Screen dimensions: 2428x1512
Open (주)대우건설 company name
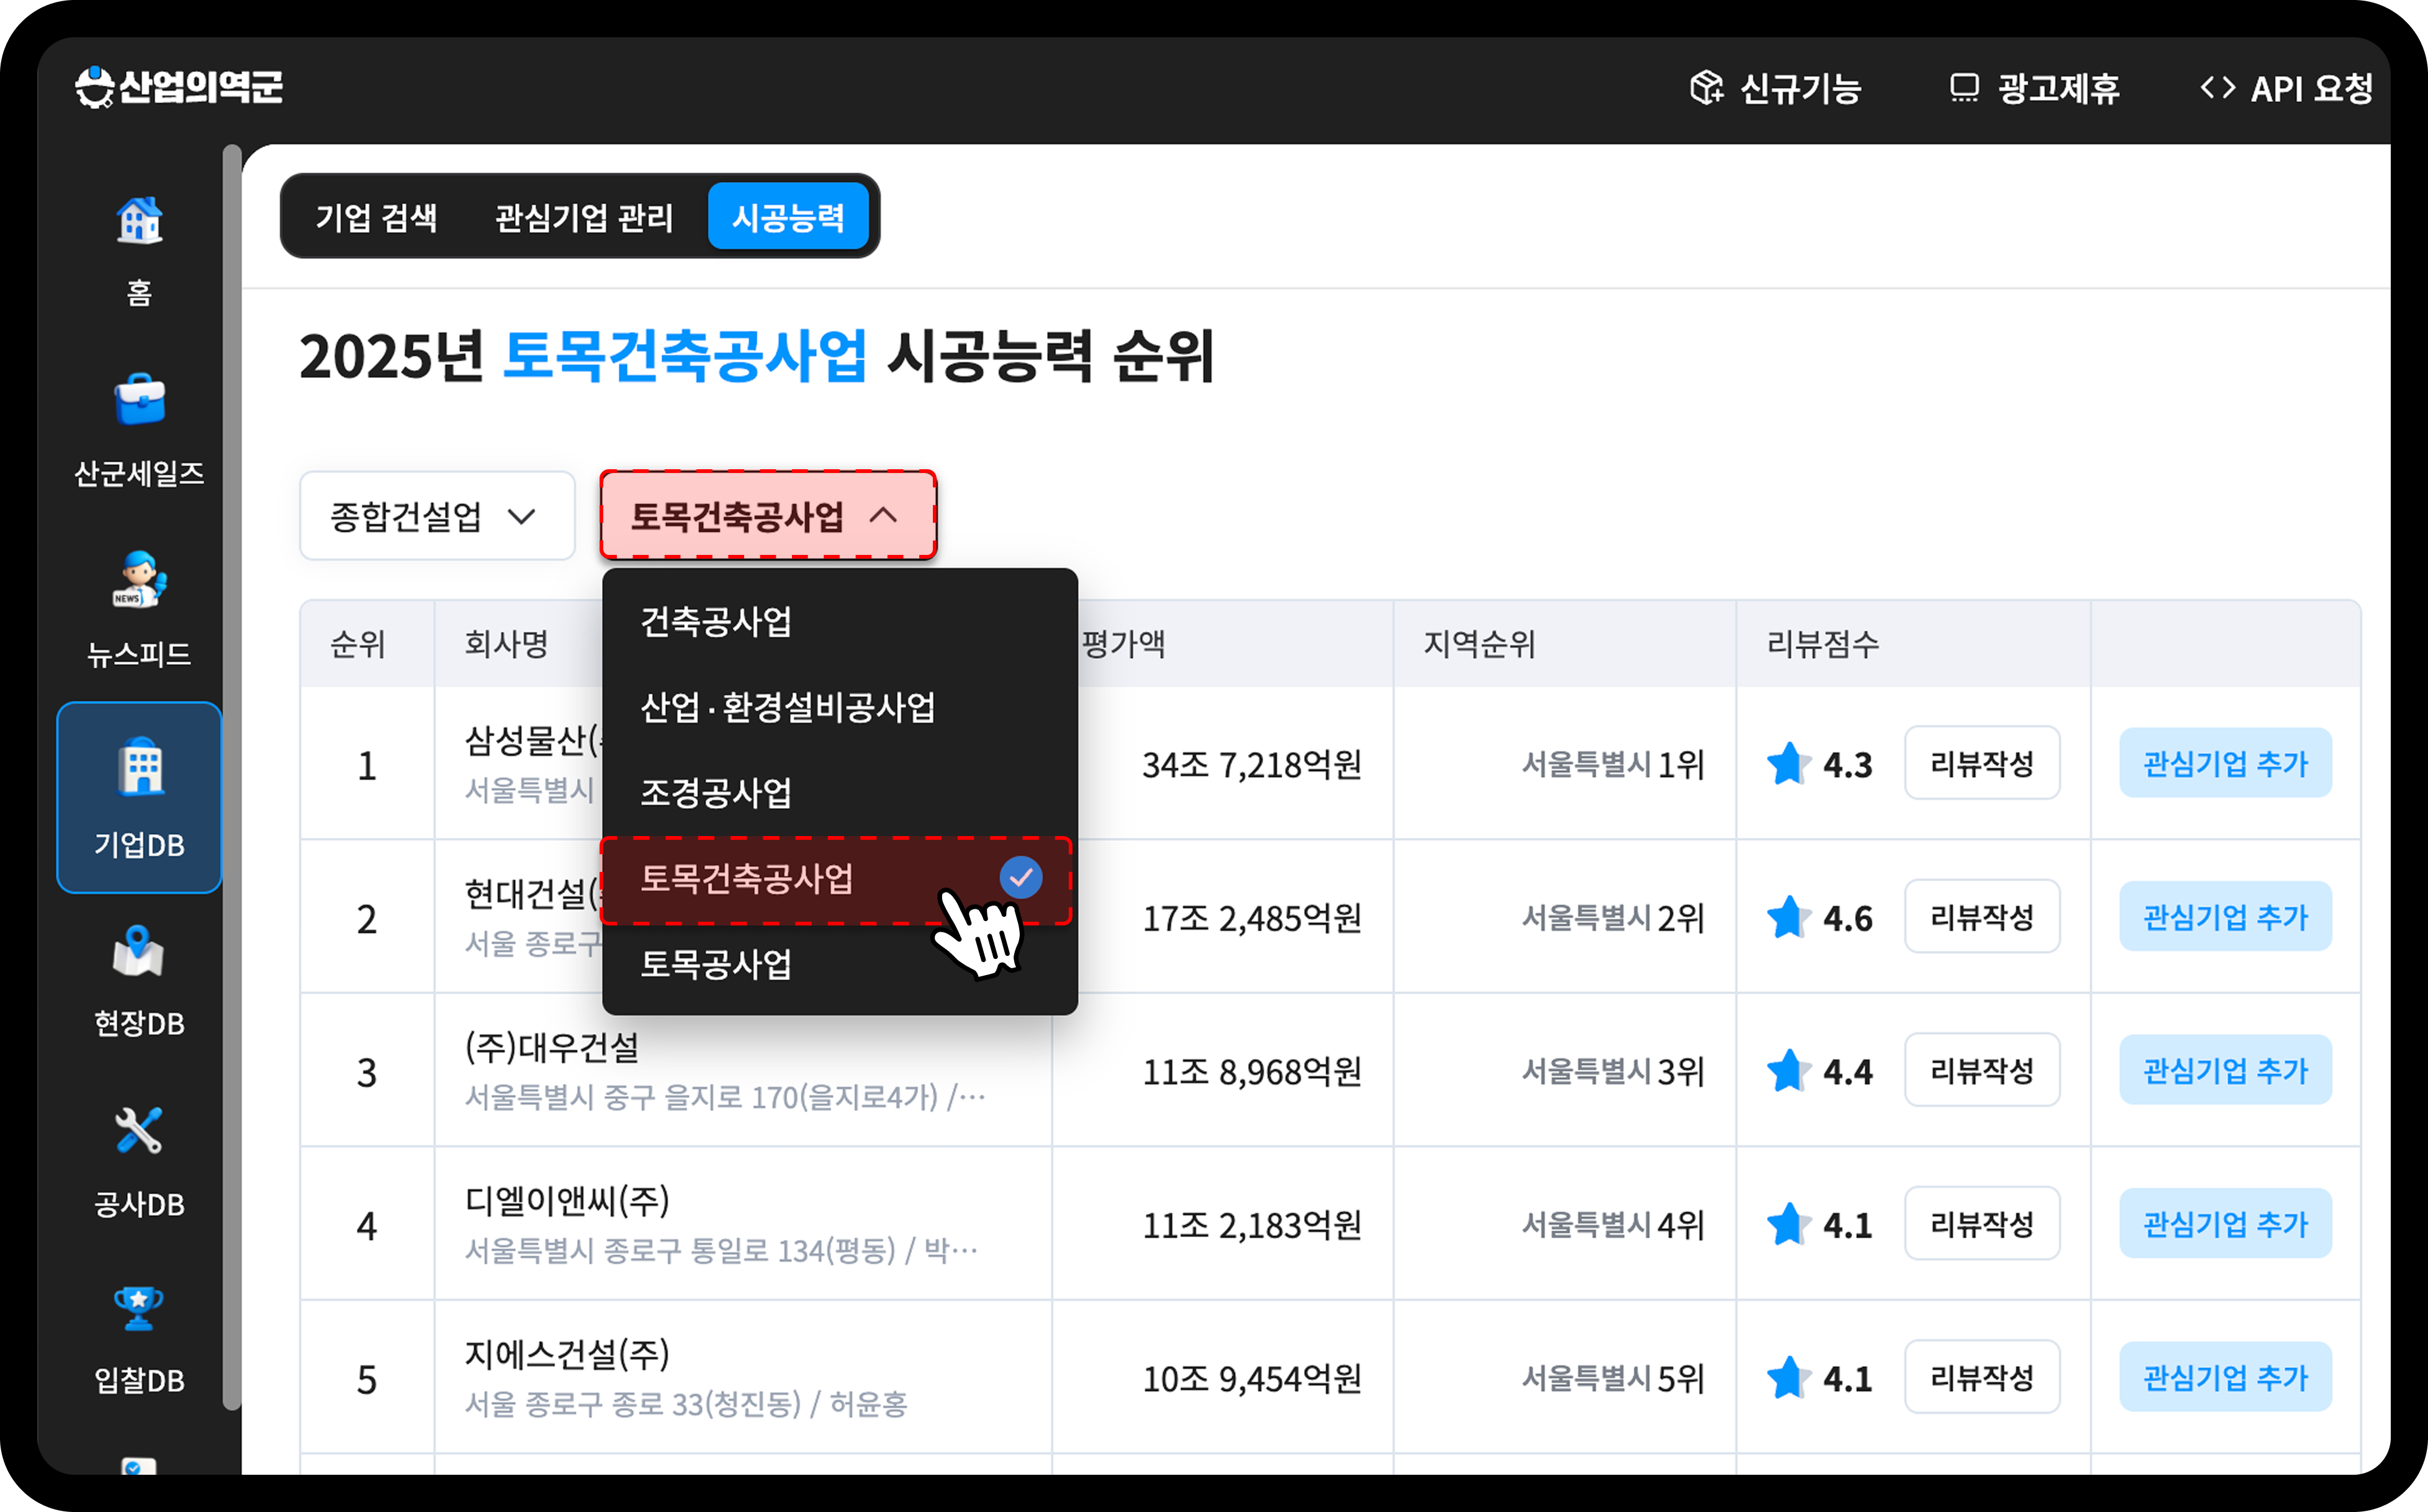coord(552,1047)
